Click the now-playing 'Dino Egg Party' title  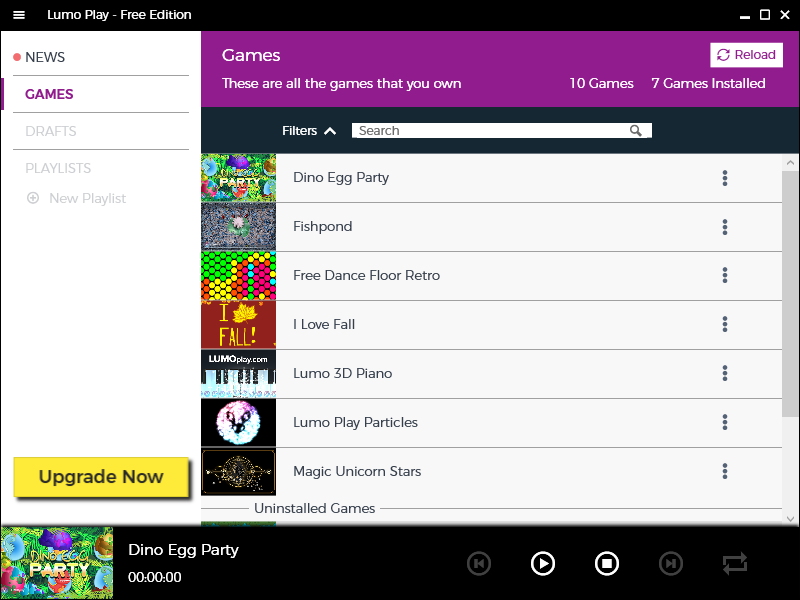point(183,550)
